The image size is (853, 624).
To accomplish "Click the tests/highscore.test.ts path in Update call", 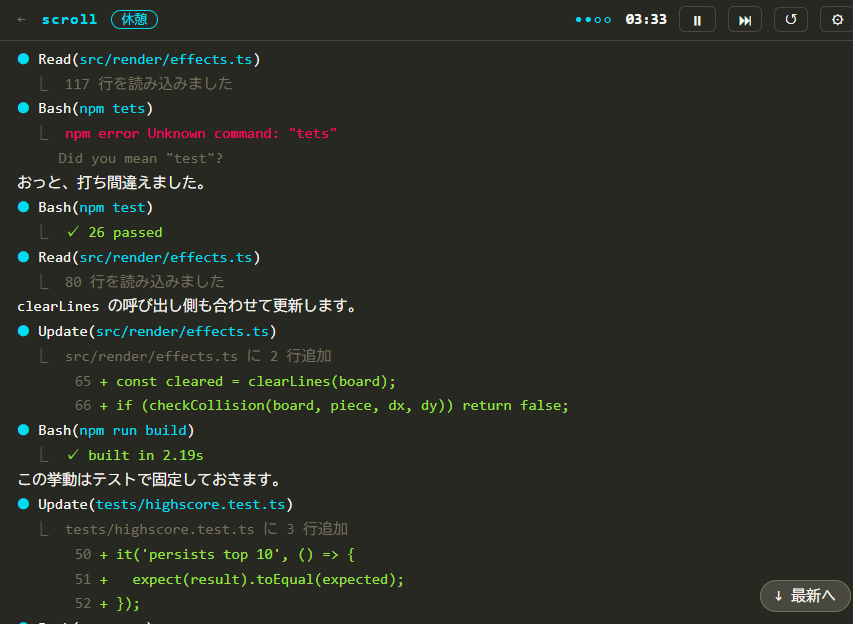I will point(190,504).
